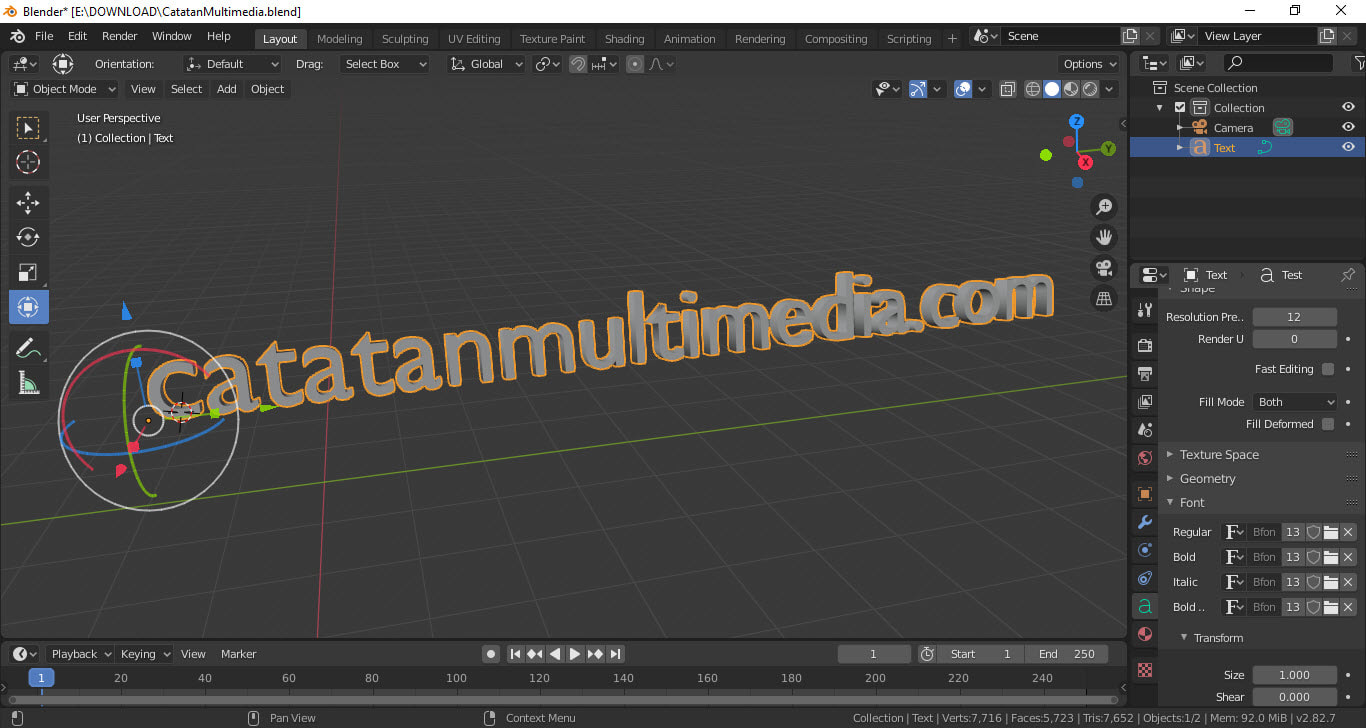Viewport: 1366px width, 728px height.
Task: Open Physics properties tab
Action: pyautogui.click(x=1145, y=550)
